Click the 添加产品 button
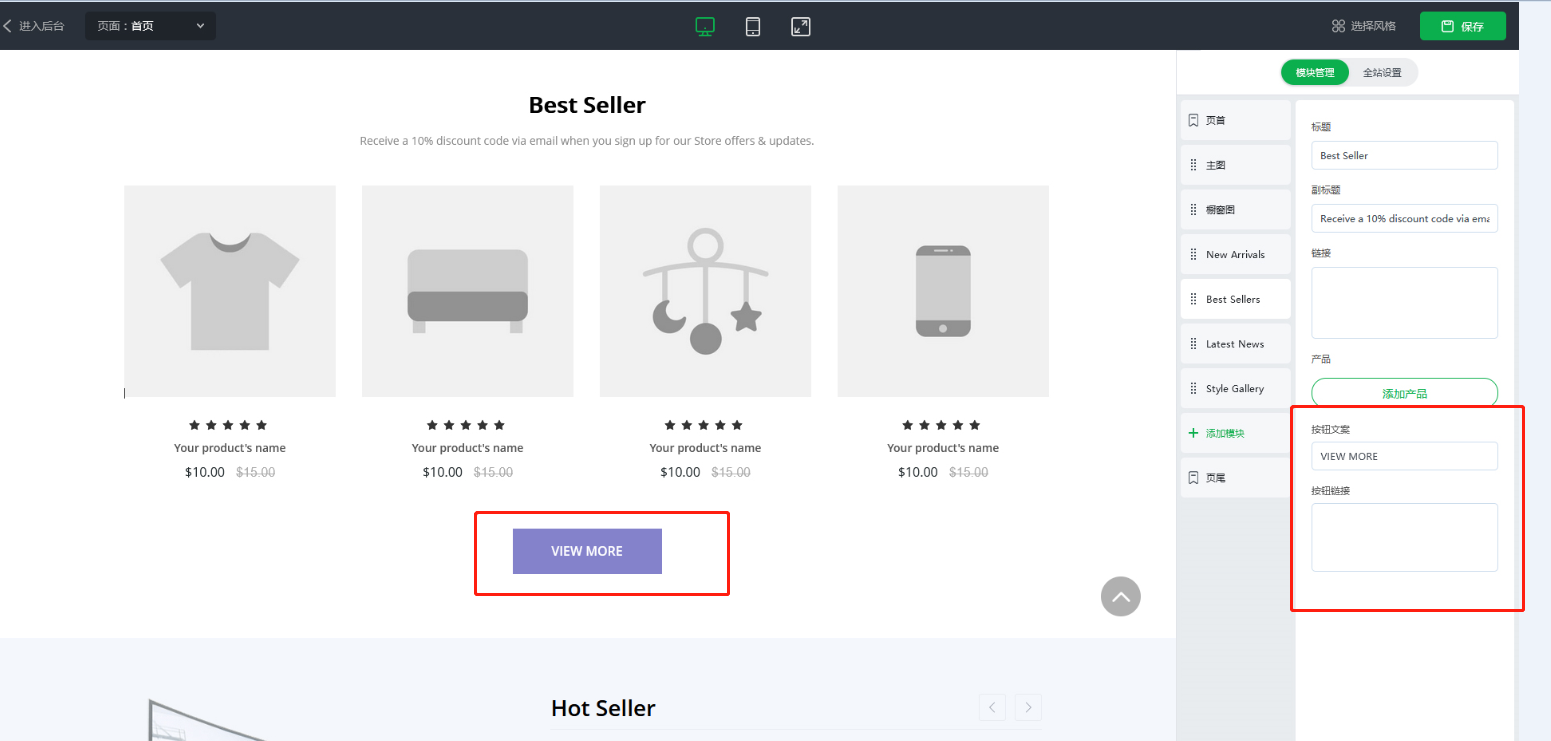 tap(1404, 393)
